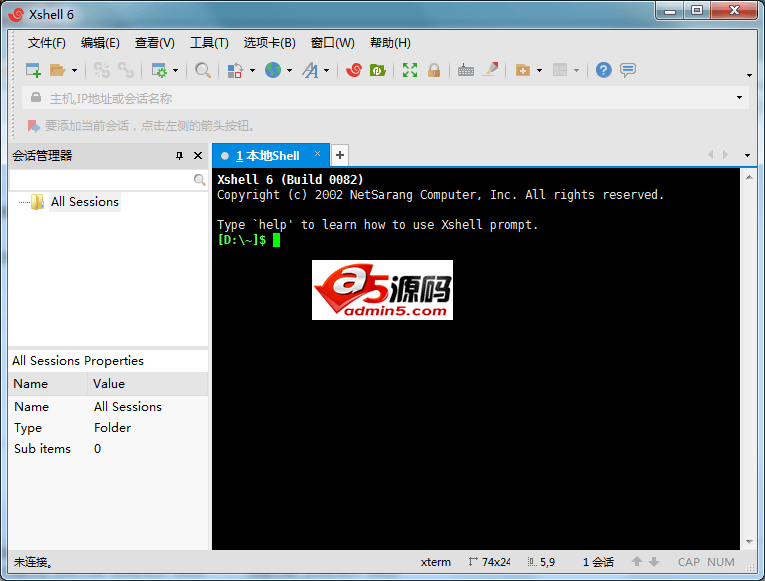The image size is (765, 581).
Task: Click the Open session folder icon
Action: (x=58, y=70)
